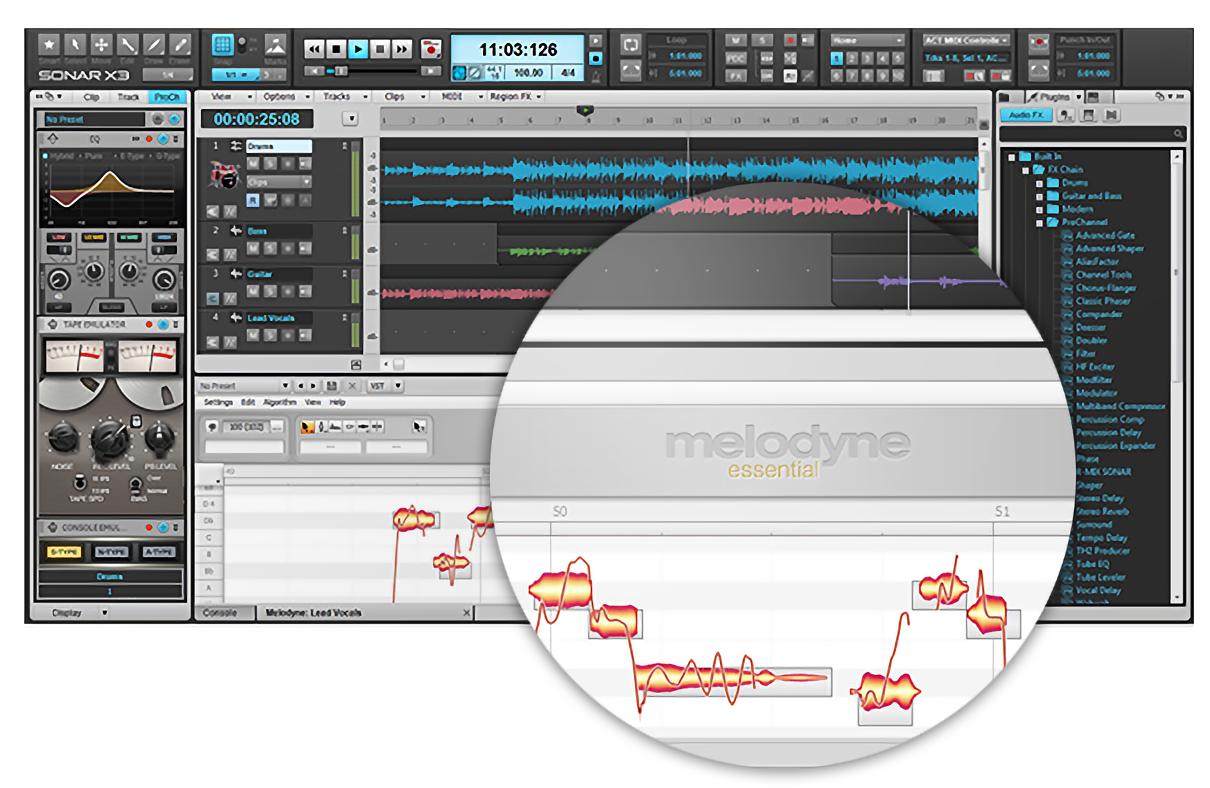Open the Region FX dropdown menu
Viewport: 1210px width, 788px height.
coord(516,97)
